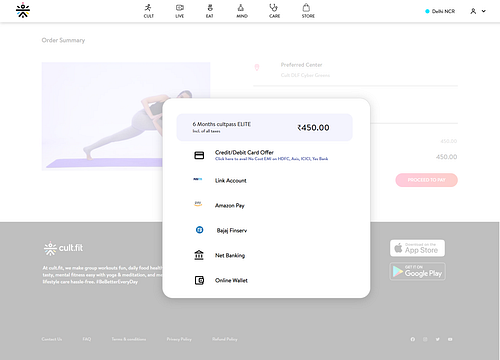The image size is (500, 360).
Task: Click the Get it on Google Play badge
Action: coord(417,271)
